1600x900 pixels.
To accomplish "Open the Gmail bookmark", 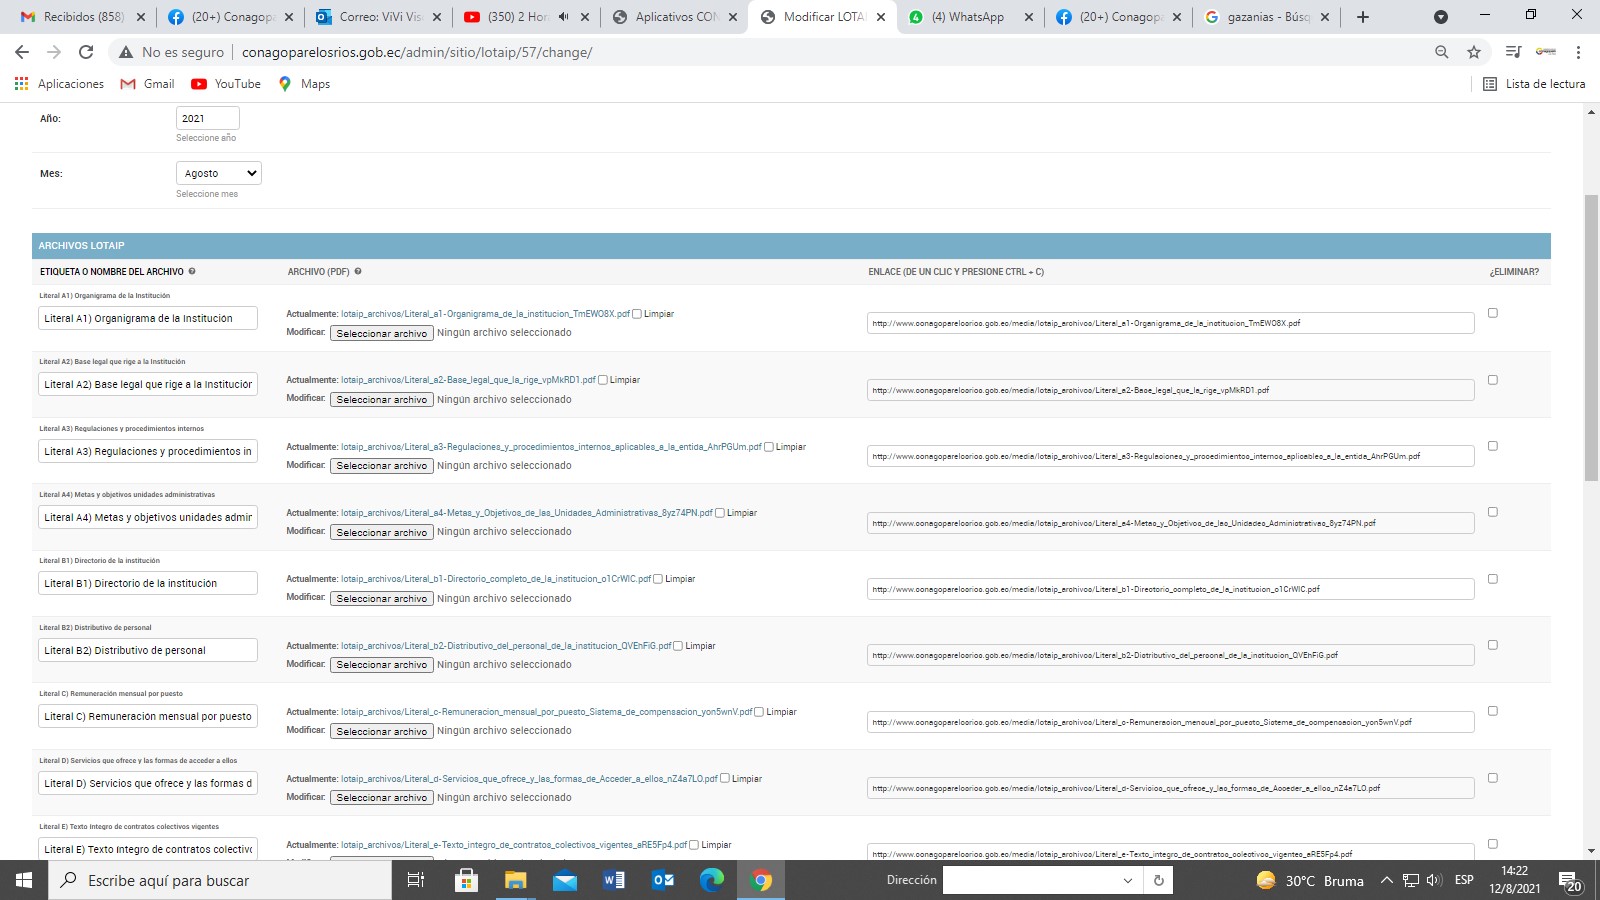I will pyautogui.click(x=147, y=84).
